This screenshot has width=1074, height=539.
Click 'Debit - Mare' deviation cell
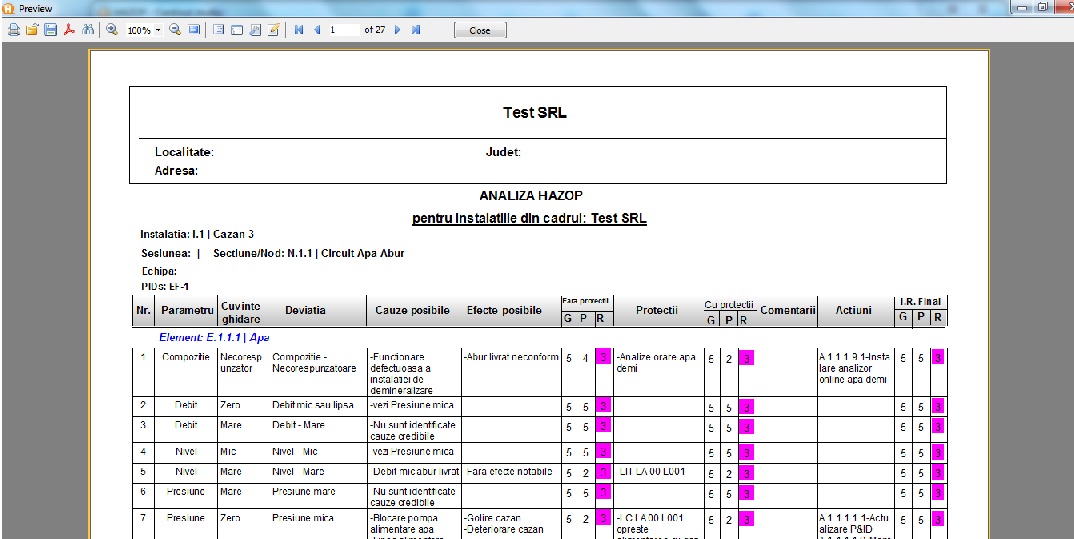(x=298, y=425)
